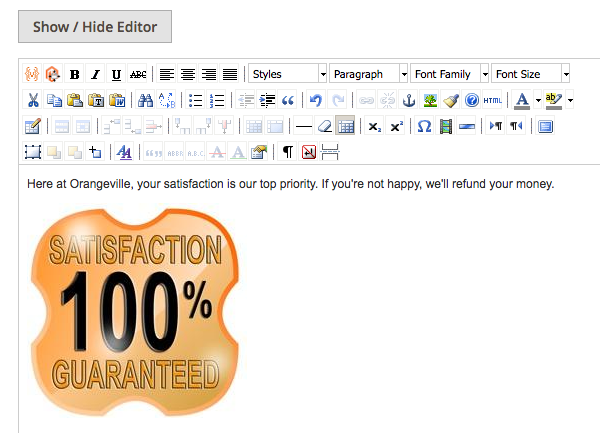Click the Paste clipboard icon
Screen dimensions: 600x433
[75, 100]
